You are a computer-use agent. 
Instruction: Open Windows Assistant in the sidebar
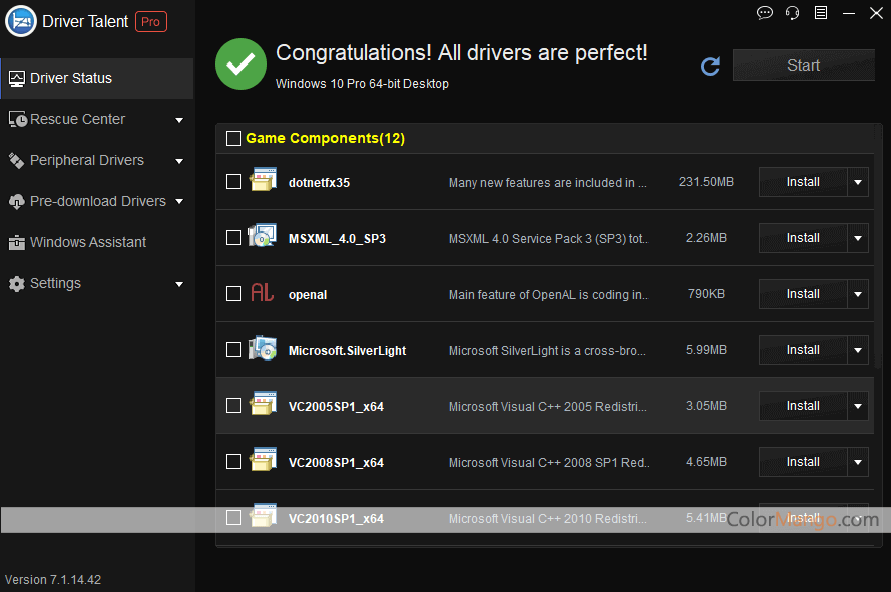(87, 242)
